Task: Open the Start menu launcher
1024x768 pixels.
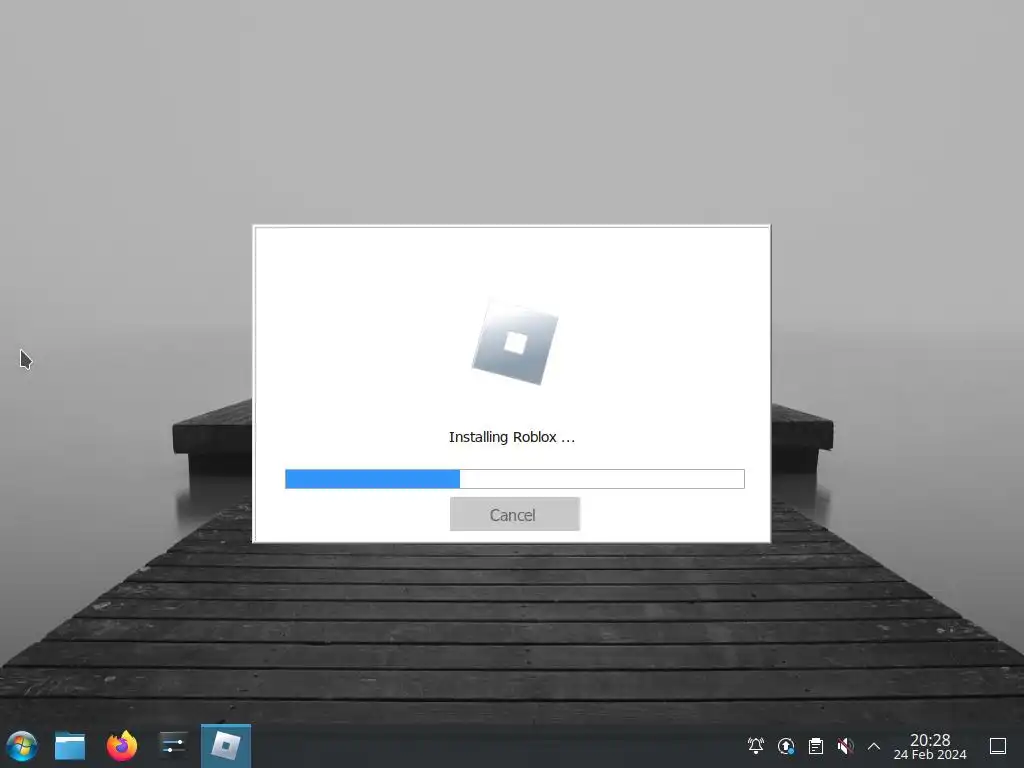Action: 22,746
